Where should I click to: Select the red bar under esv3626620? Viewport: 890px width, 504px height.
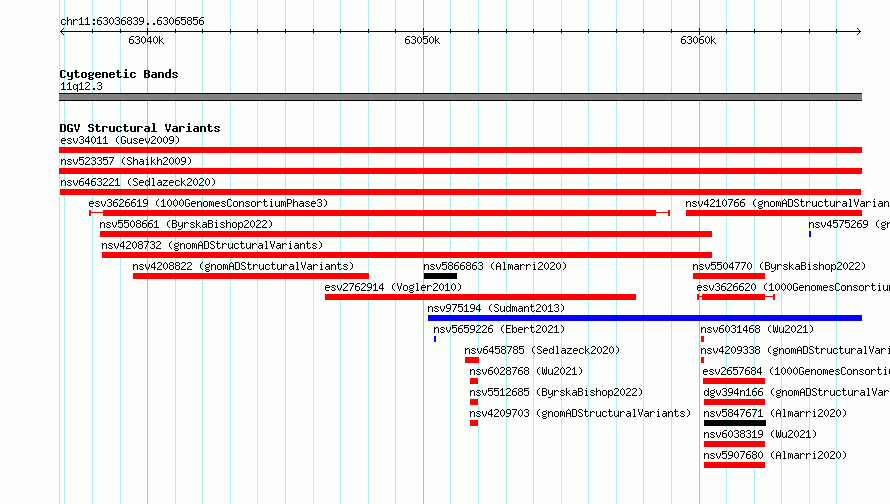coord(736,297)
